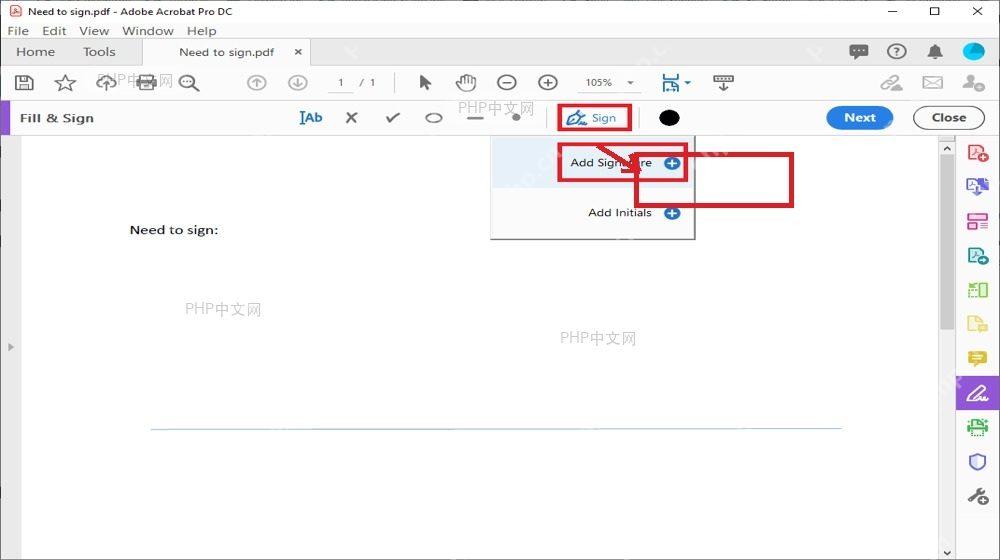The width and height of the screenshot is (1000, 560).
Task: Choose Add Initials from the menu
Action: coord(593,213)
